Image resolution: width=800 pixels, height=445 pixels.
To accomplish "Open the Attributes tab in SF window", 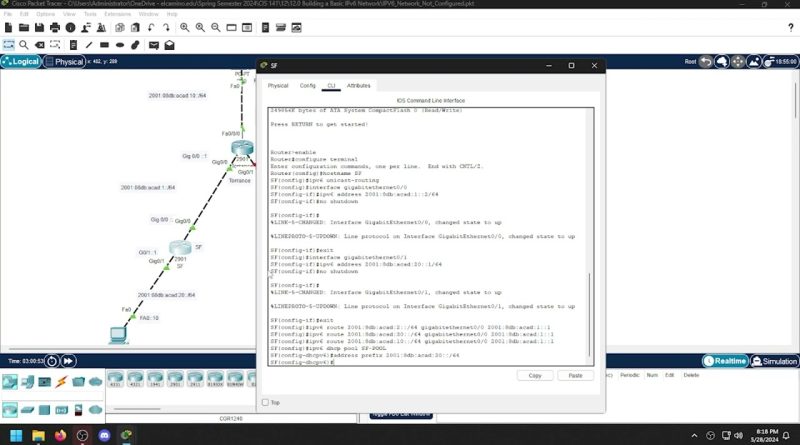I will tap(359, 85).
